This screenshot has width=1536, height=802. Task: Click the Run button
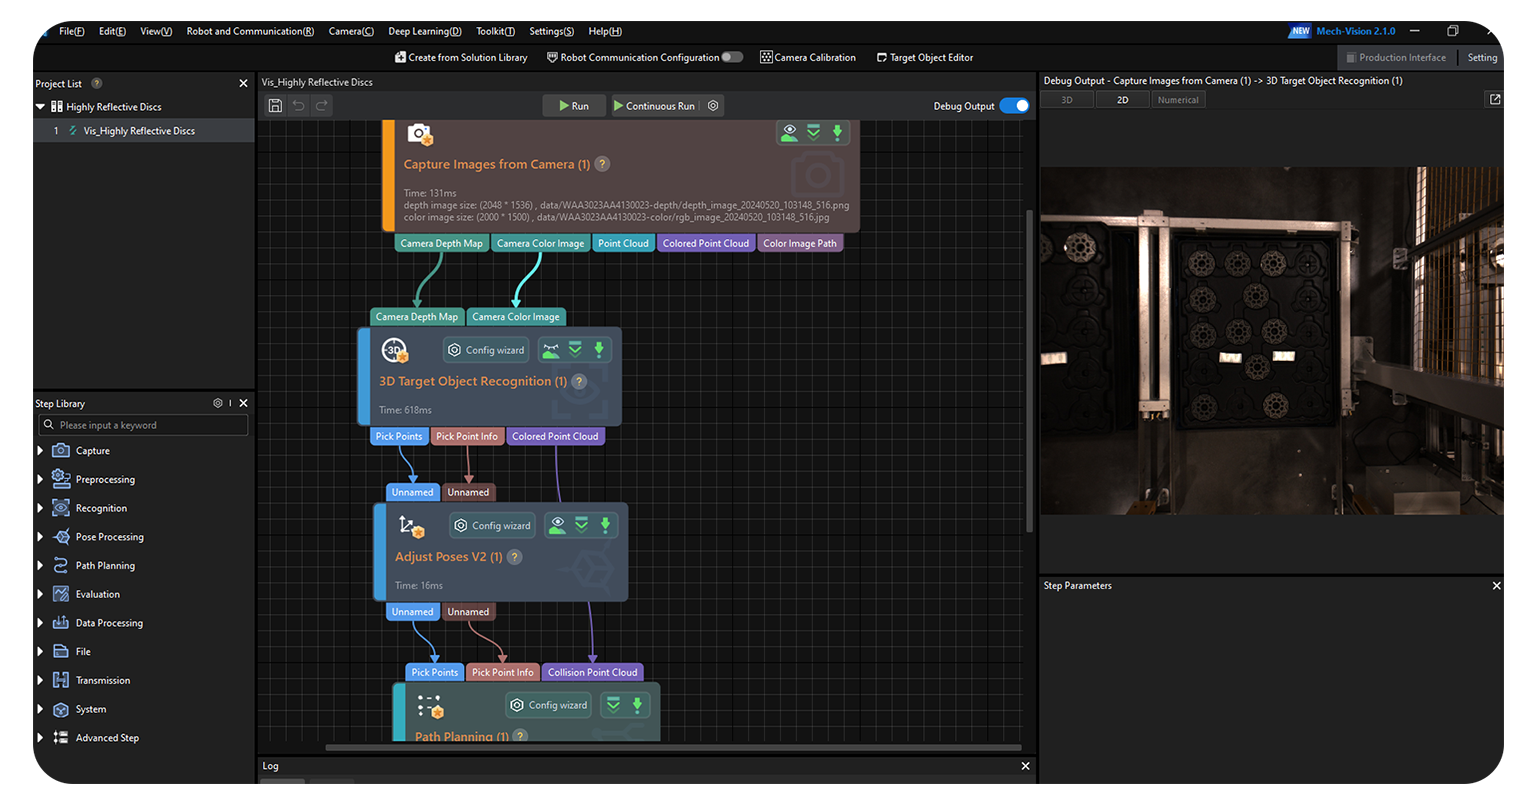[574, 105]
